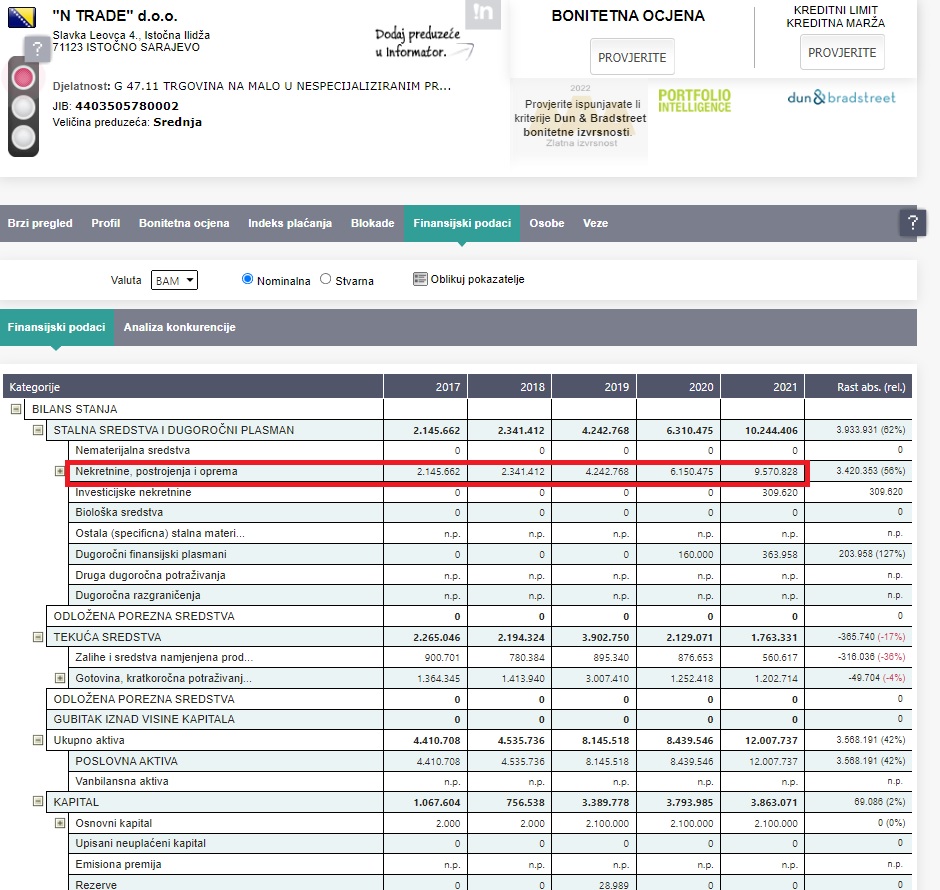Expand the Nekretnine, postrojenja i oprema row
The height and width of the screenshot is (890, 940).
[x=60, y=471]
